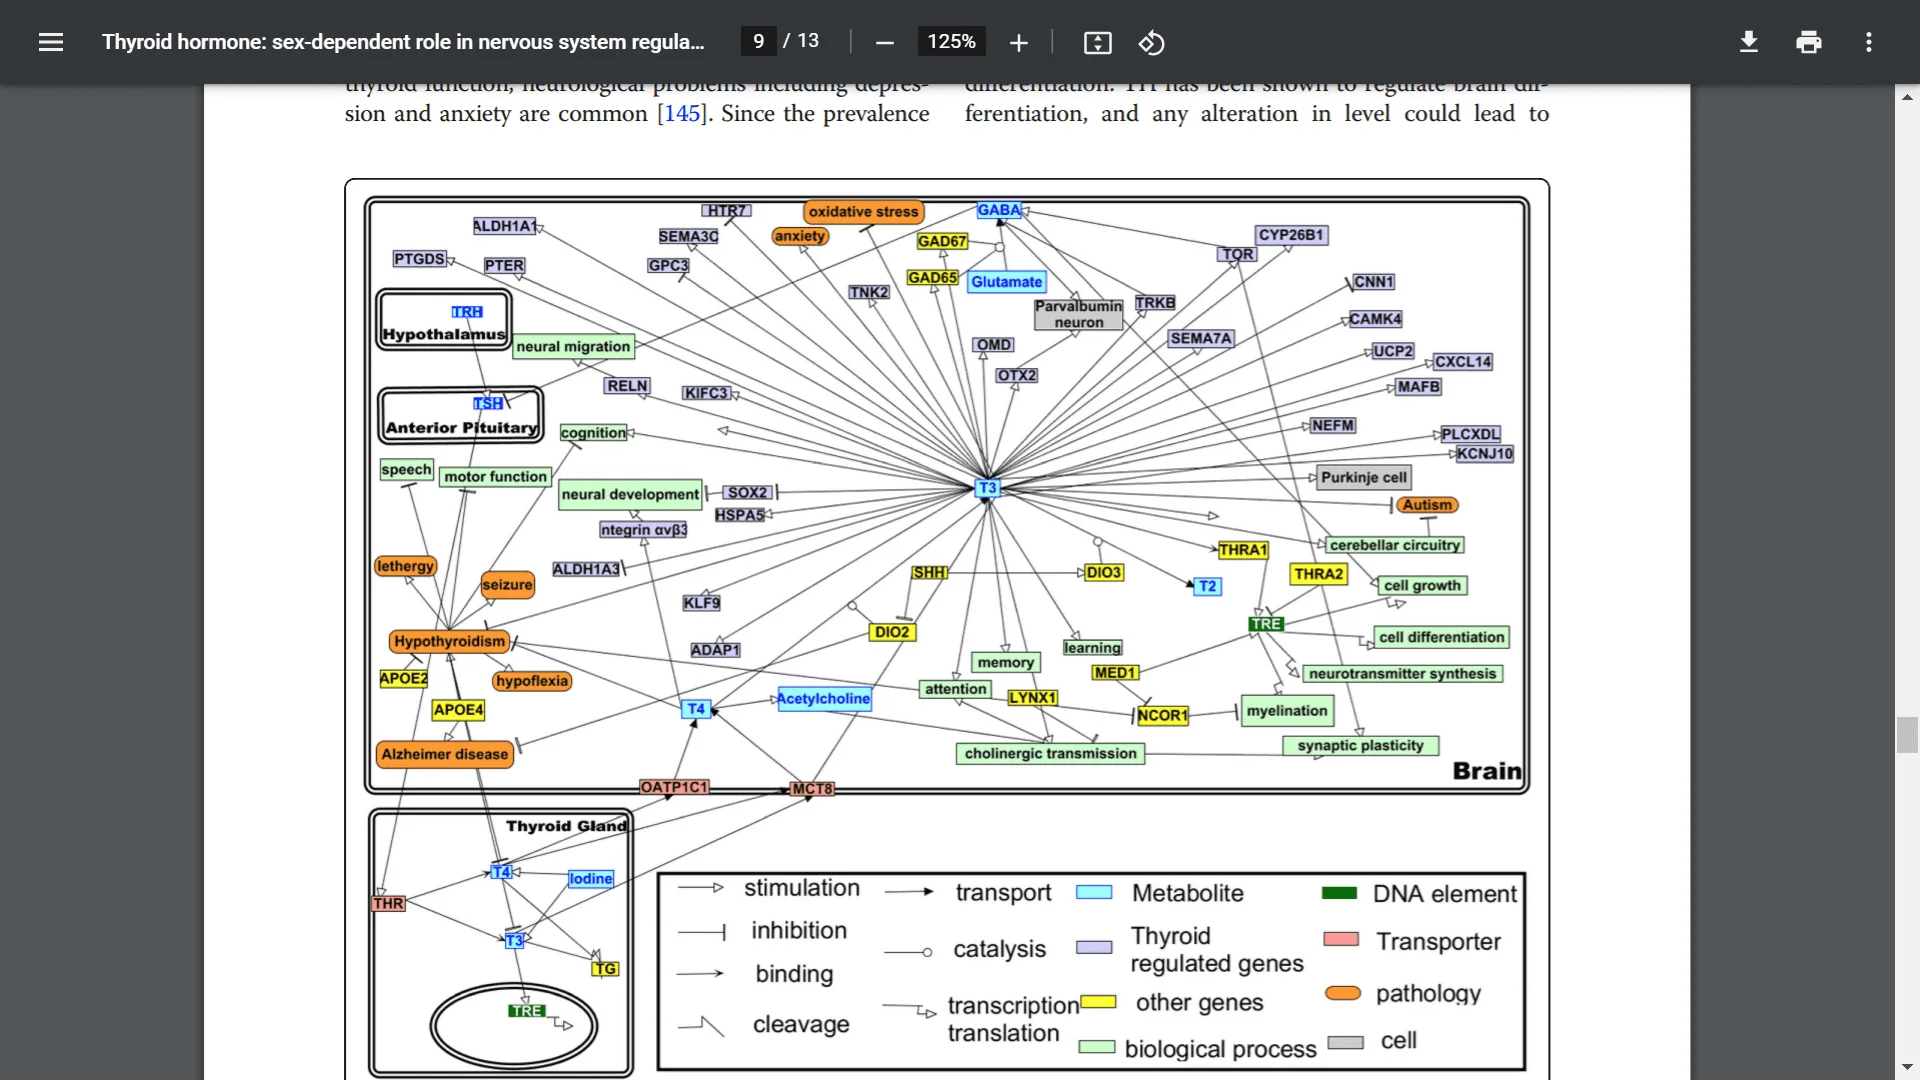Click the 'Alzheimer disease' label
The width and height of the screenshot is (1920, 1080).
pyautogui.click(x=445, y=754)
